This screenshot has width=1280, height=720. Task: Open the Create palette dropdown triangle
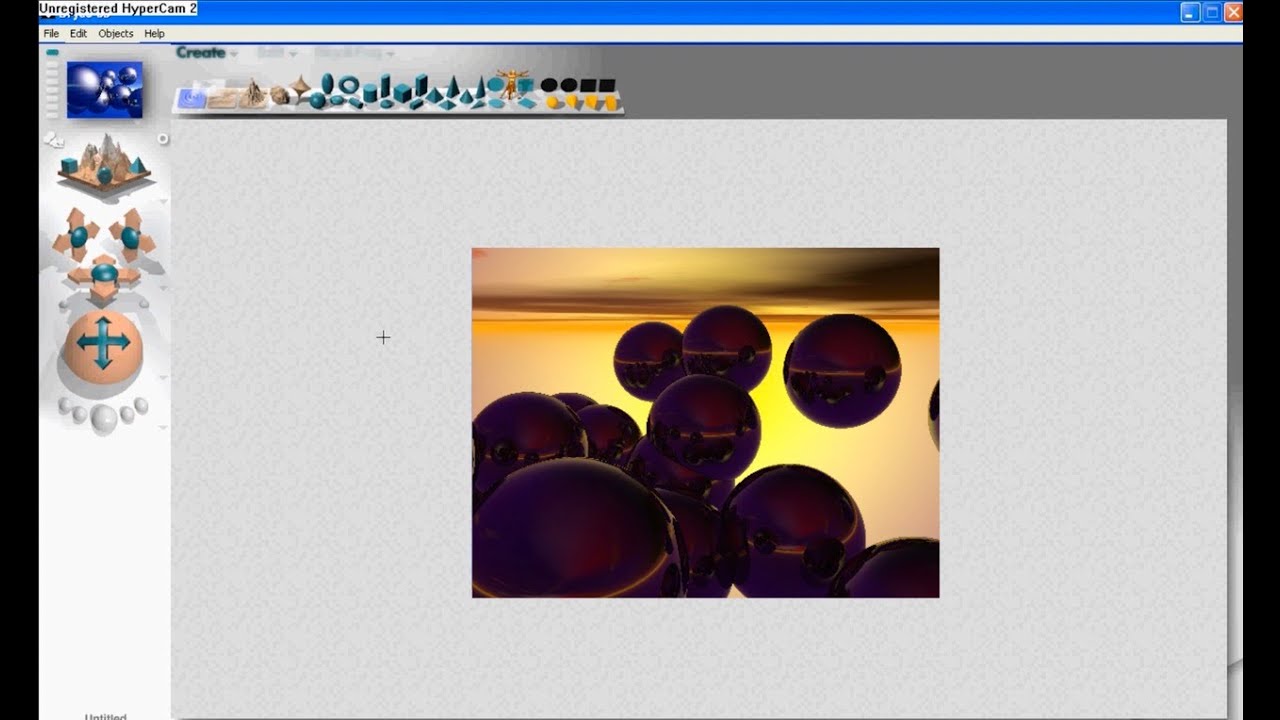point(234,54)
